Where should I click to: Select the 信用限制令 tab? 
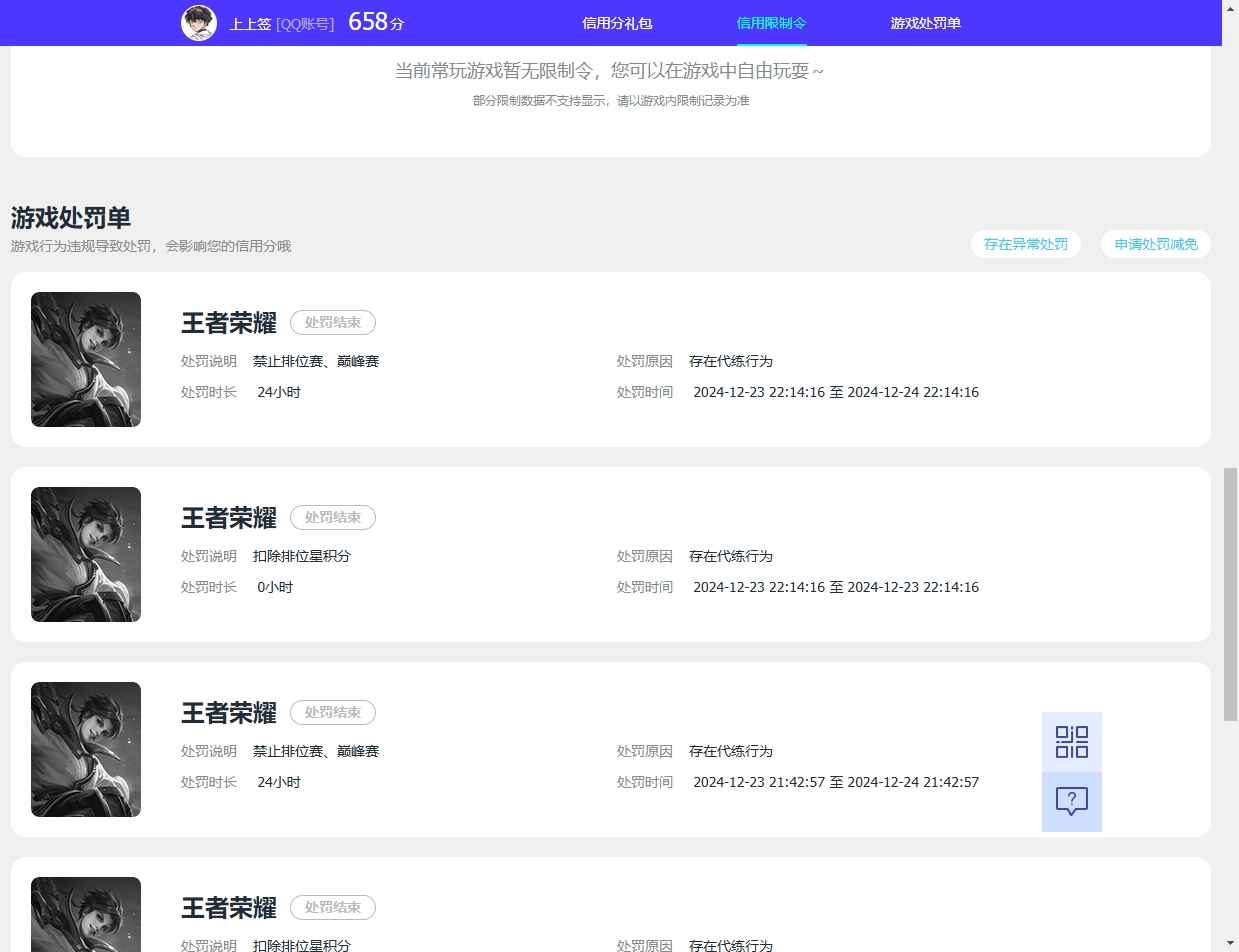coord(771,23)
